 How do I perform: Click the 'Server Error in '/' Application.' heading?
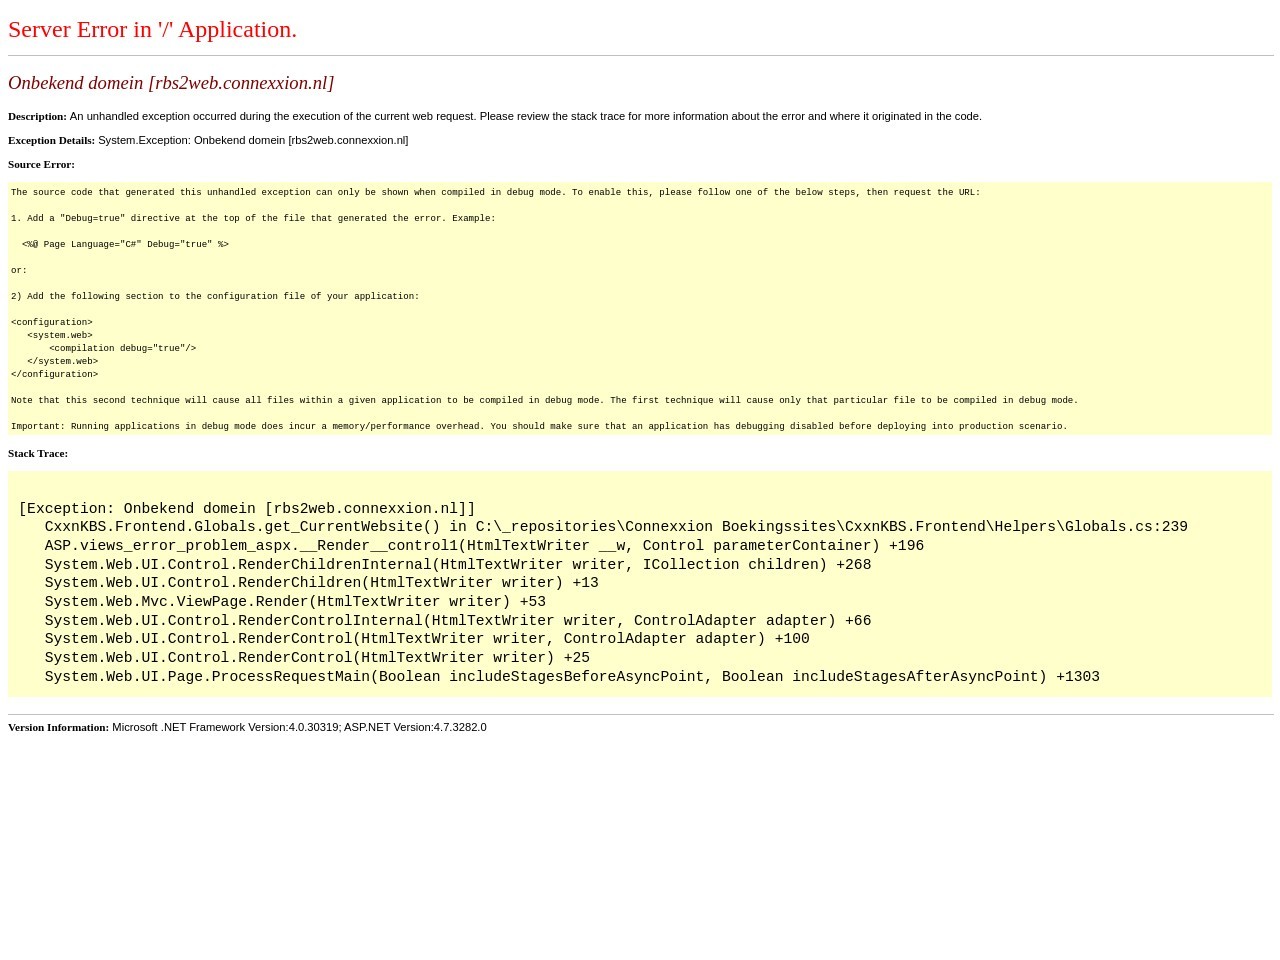pos(152,30)
